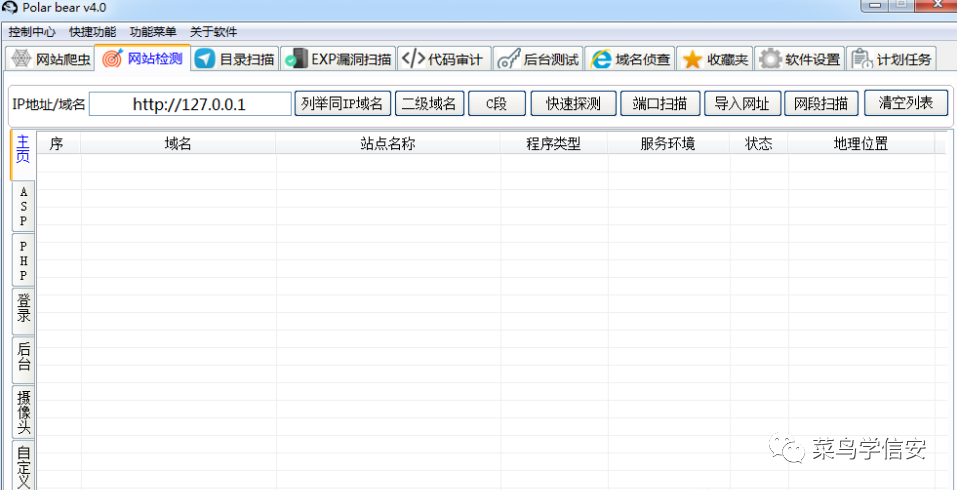Select the 目录扫描 directory scan tab
Image resolution: width=957 pixels, height=490 pixels.
[235, 59]
